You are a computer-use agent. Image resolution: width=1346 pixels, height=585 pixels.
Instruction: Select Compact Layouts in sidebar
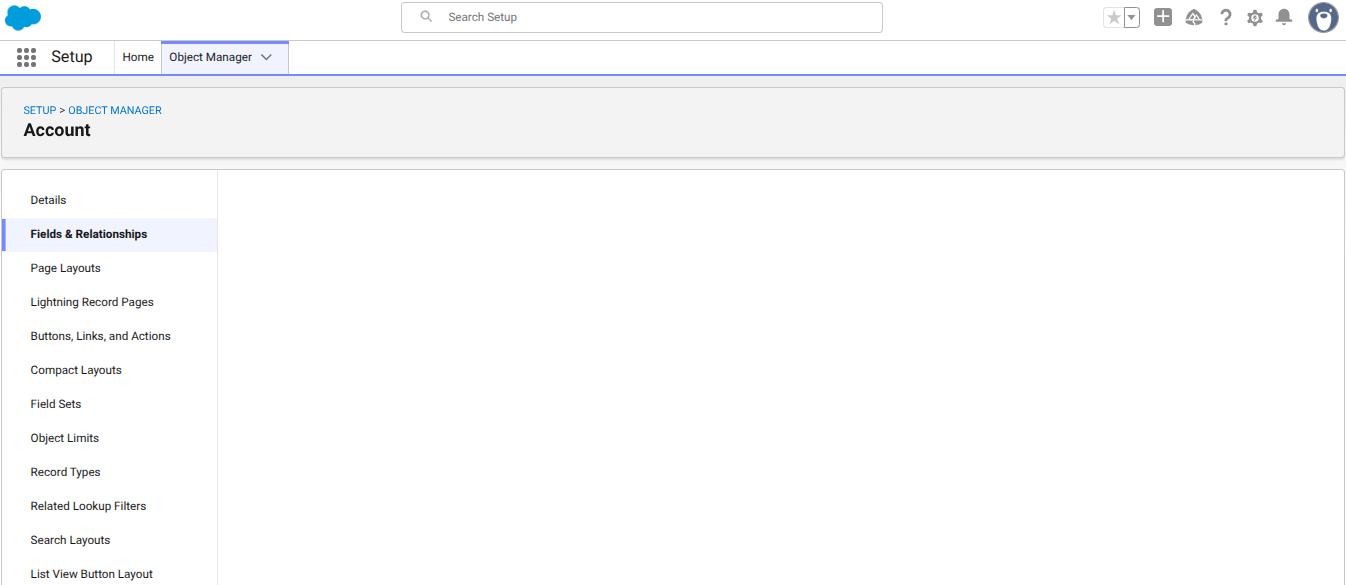tap(110, 370)
